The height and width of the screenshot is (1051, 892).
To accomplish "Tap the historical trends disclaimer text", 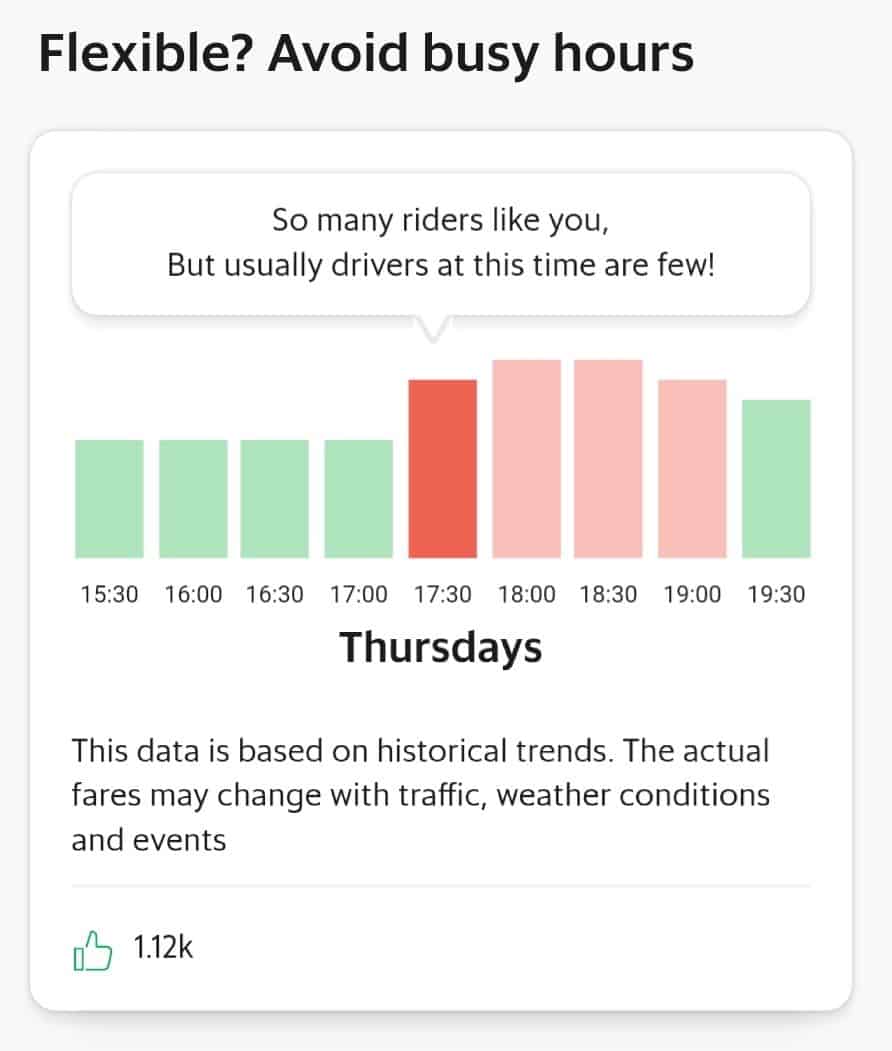I will (421, 795).
